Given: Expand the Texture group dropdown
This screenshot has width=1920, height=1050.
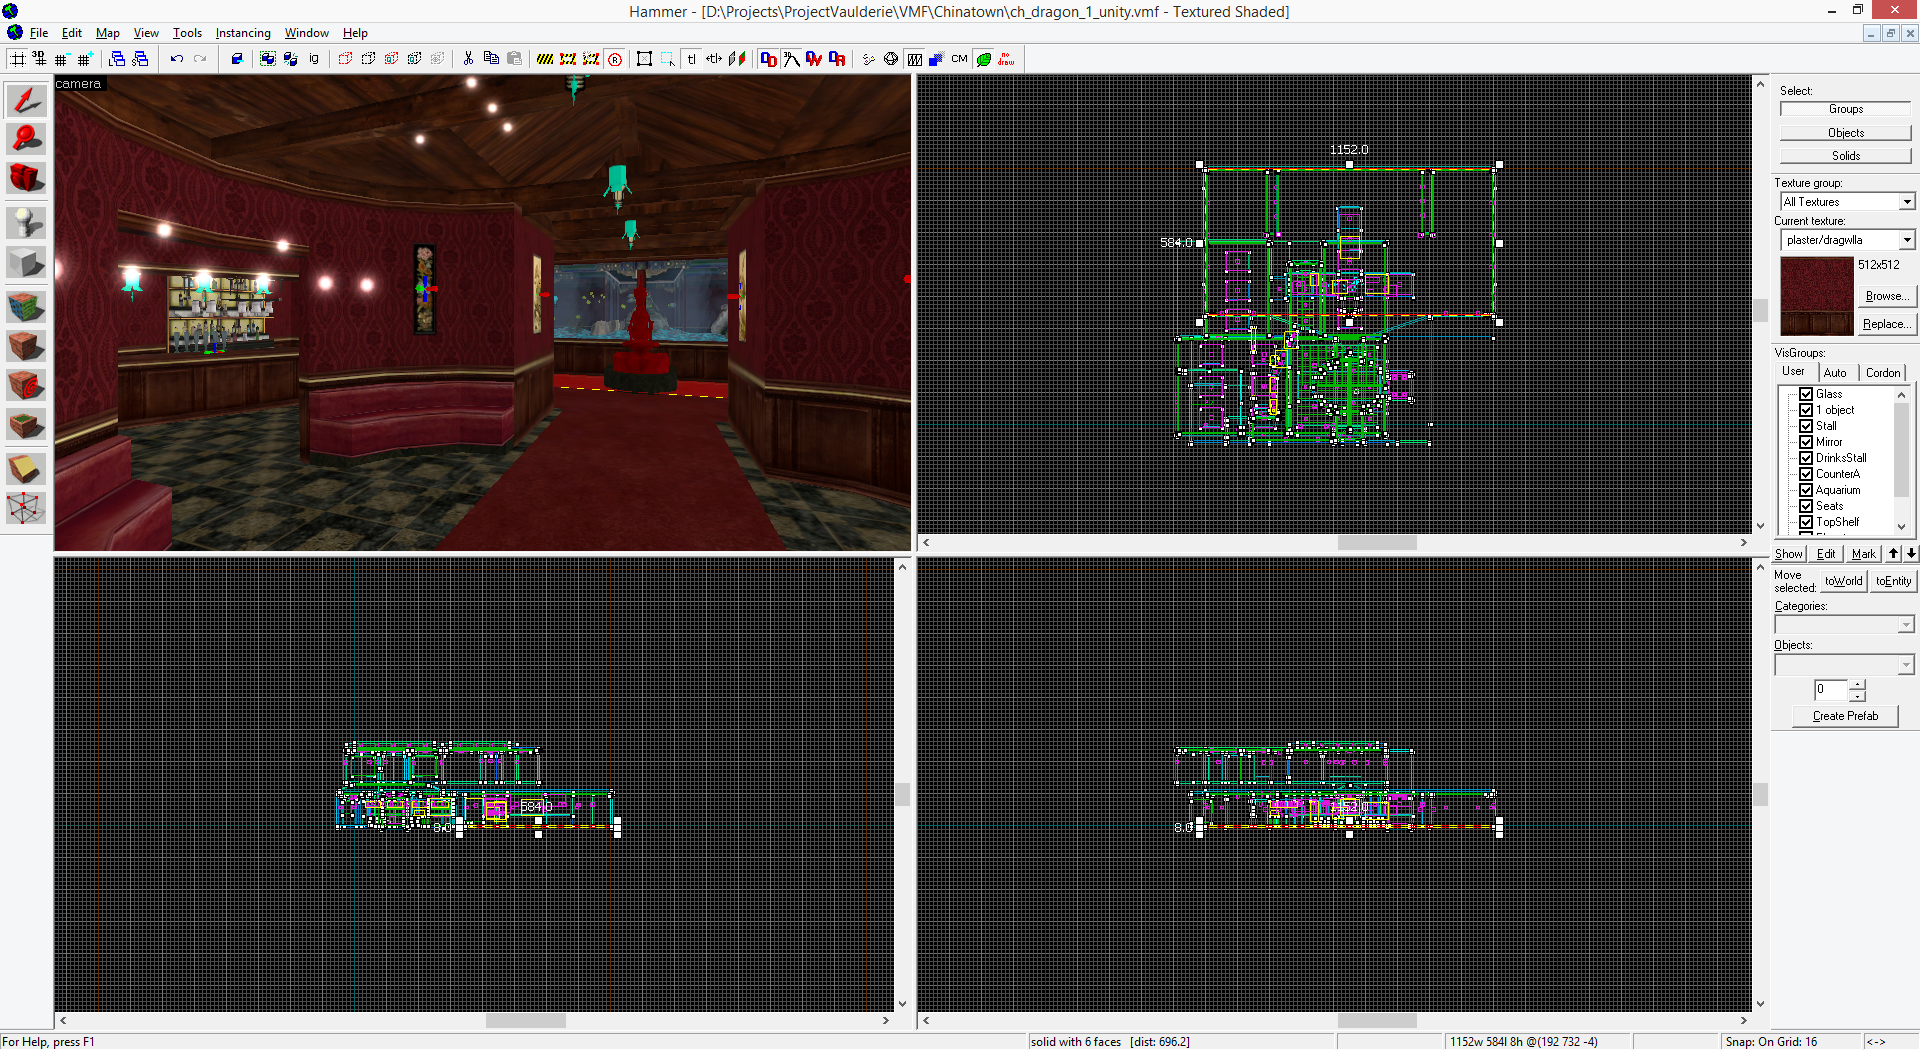Looking at the screenshot, I should (x=1906, y=202).
